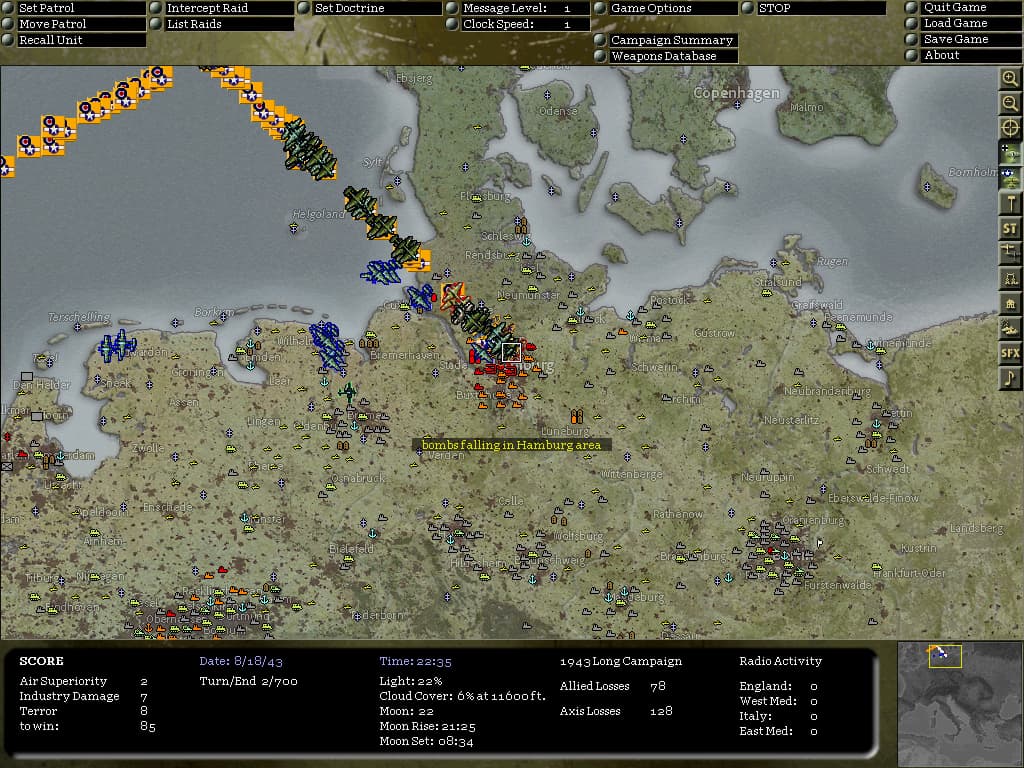Click the Helgoland label on the map
The height and width of the screenshot is (768, 1024).
[318, 214]
